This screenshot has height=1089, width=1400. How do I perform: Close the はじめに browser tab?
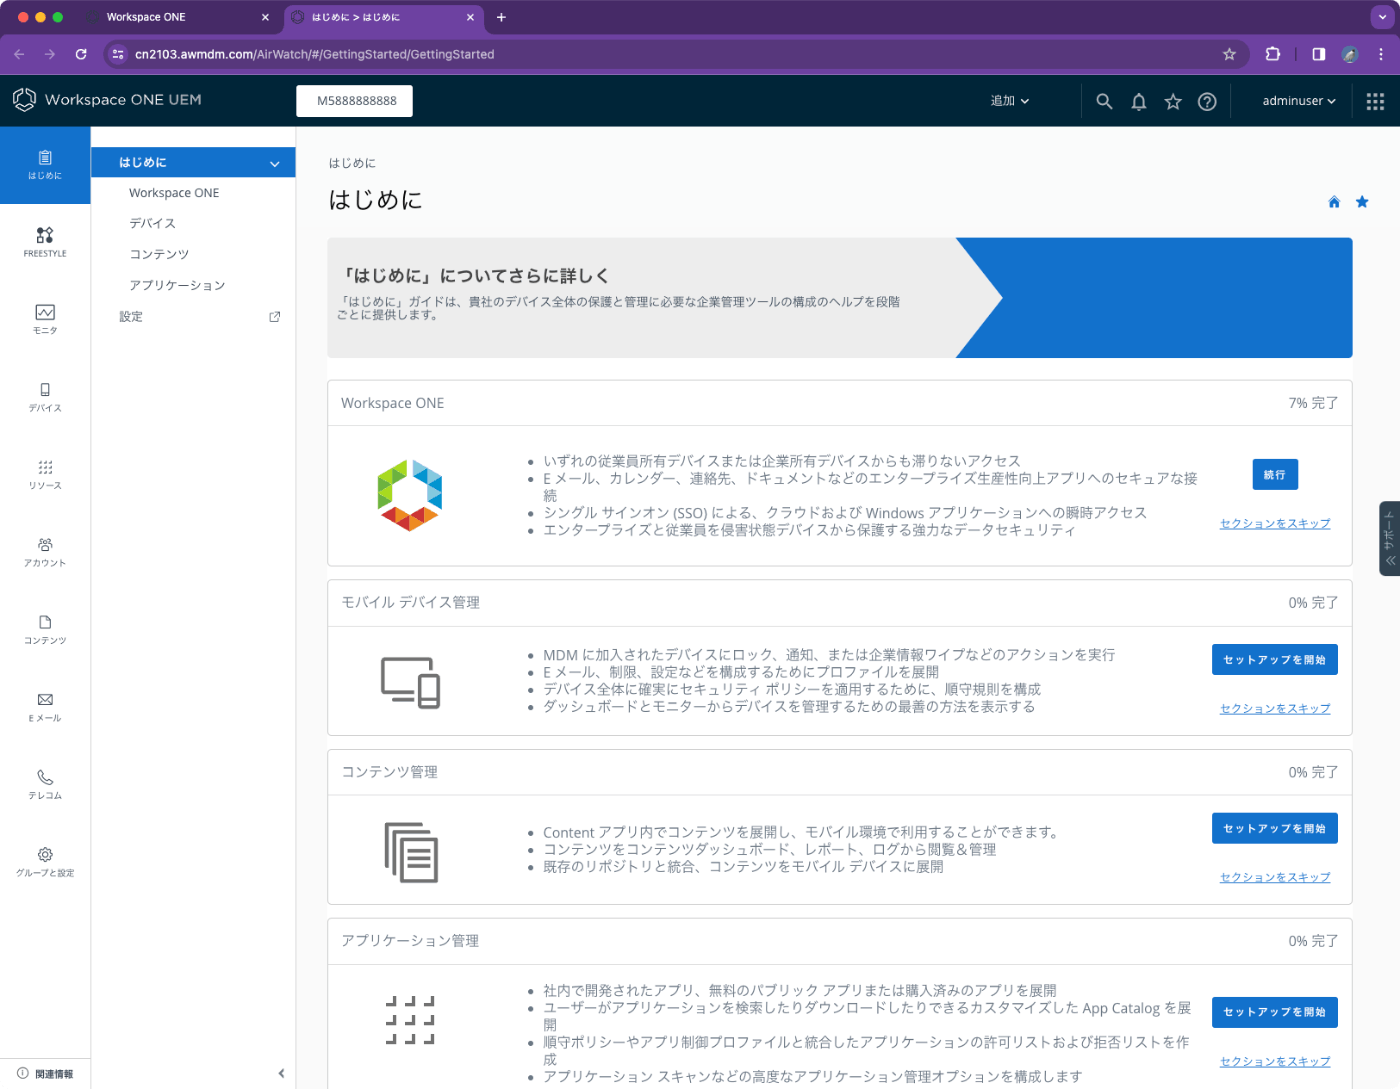pos(470,17)
